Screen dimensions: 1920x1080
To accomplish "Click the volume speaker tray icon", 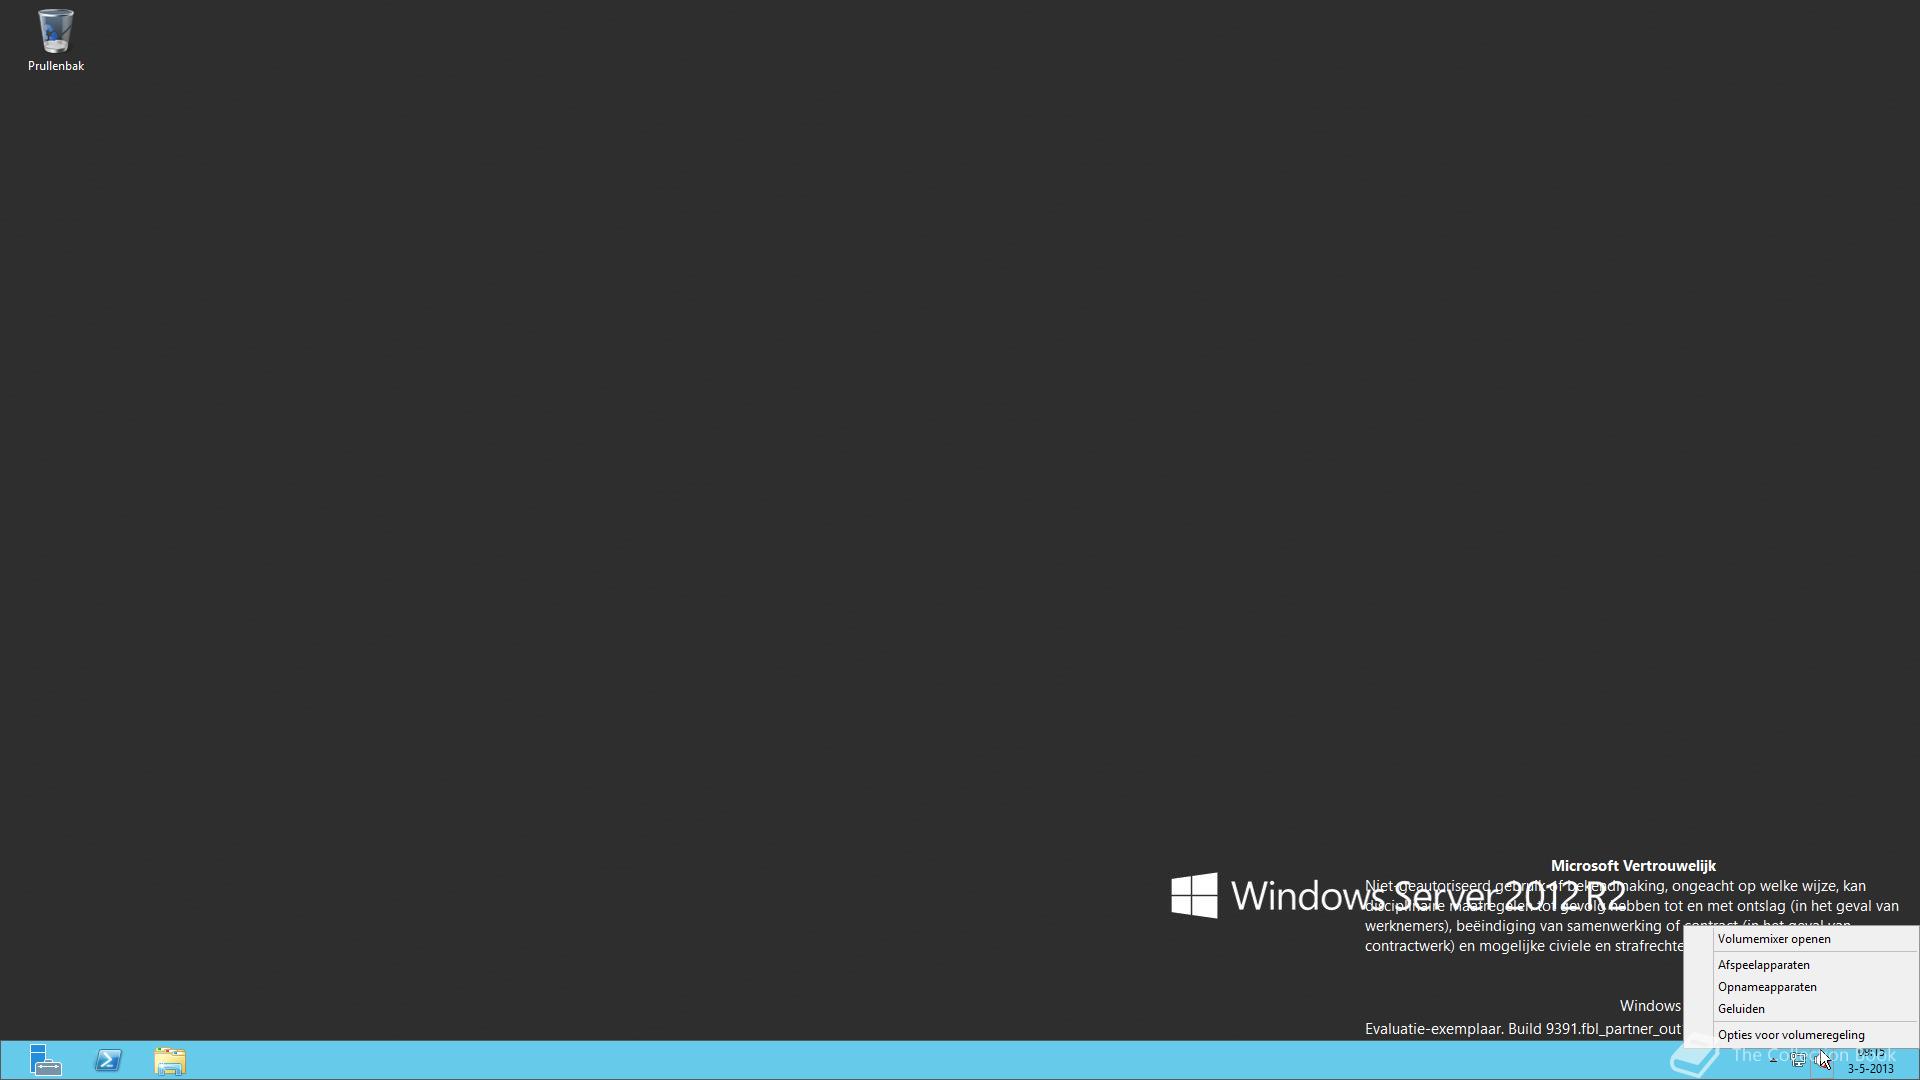I will pos(1822,1059).
